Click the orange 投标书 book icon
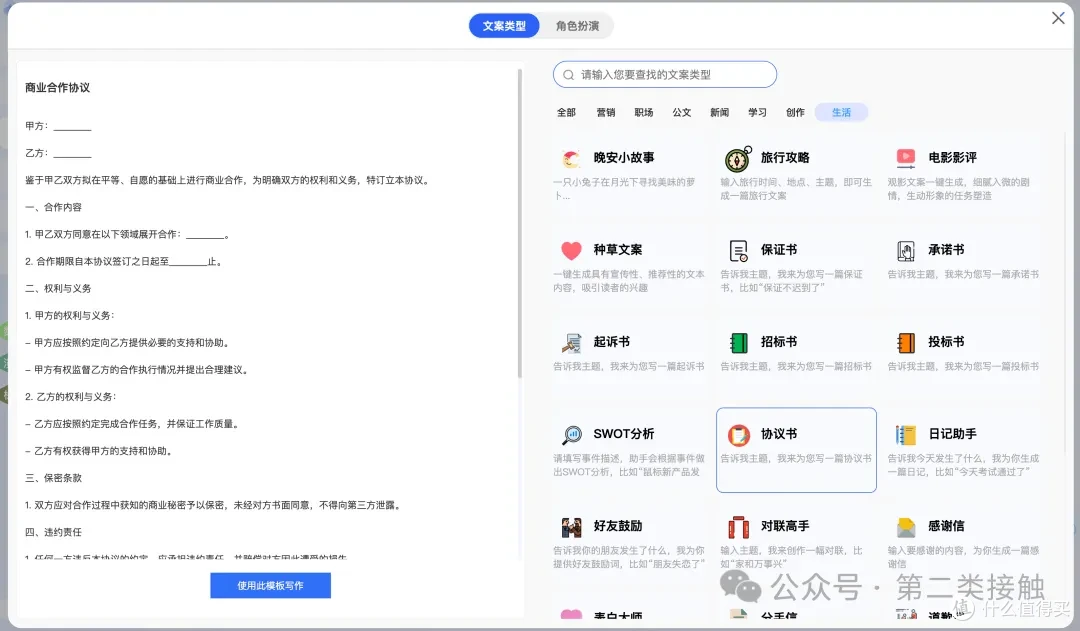The image size is (1080, 631). tap(906, 342)
